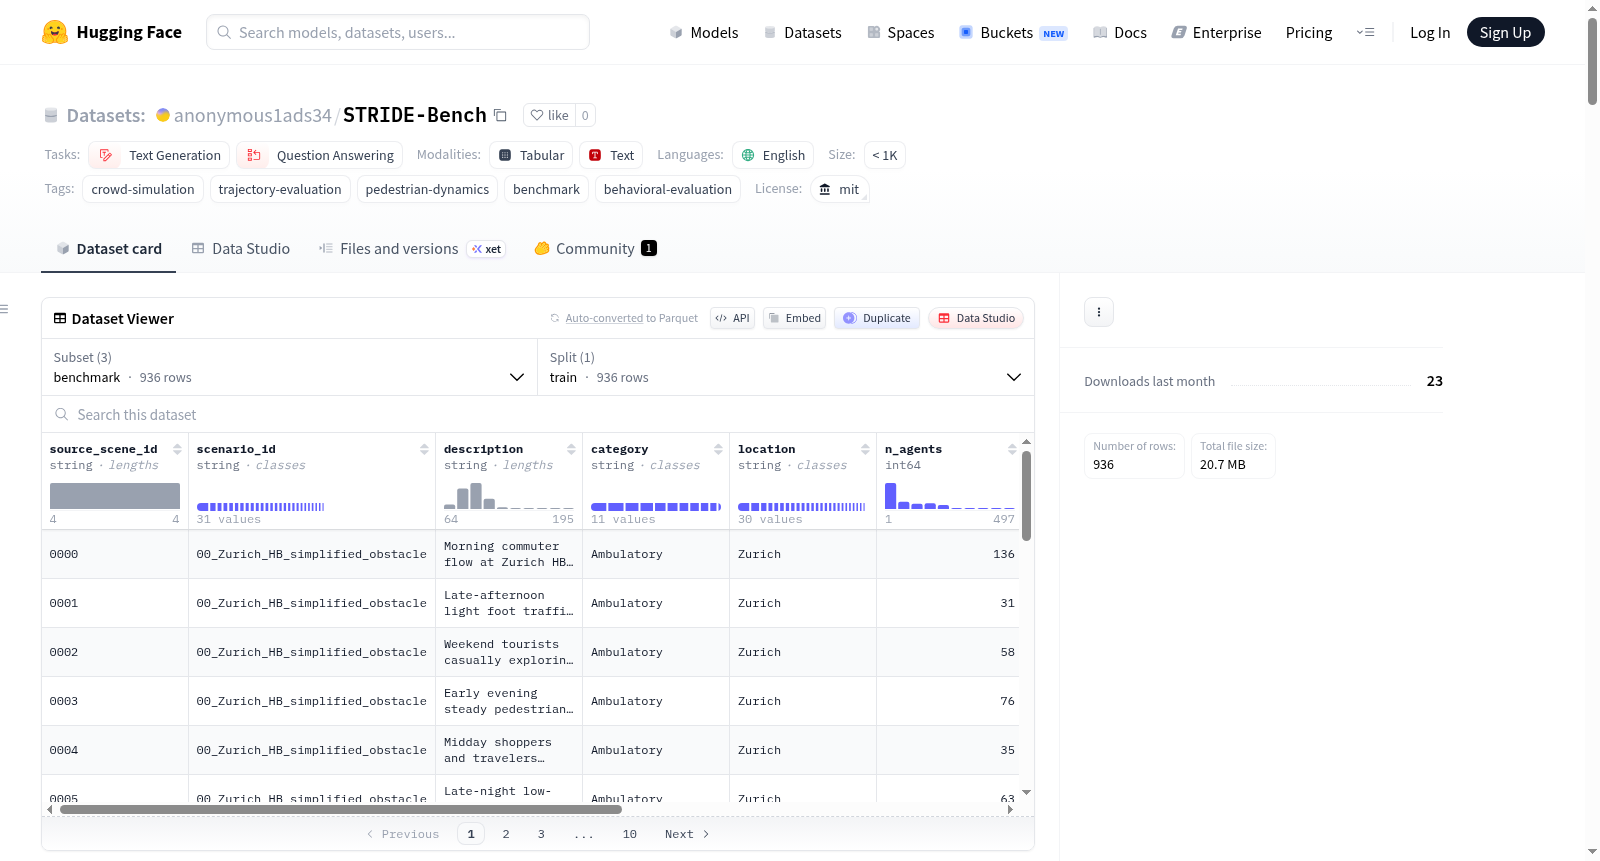The image size is (1600, 861).
Task: Focus the models, datasets, users search box
Action: click(x=398, y=32)
